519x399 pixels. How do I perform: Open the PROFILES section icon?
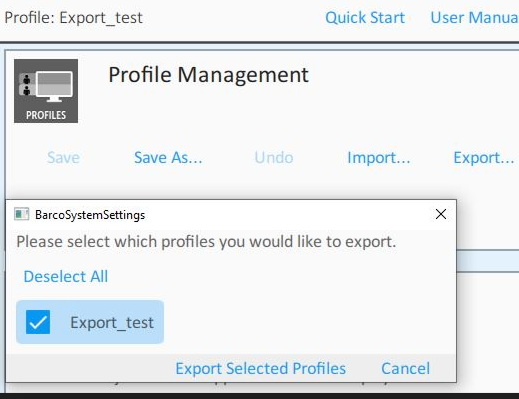[46, 91]
